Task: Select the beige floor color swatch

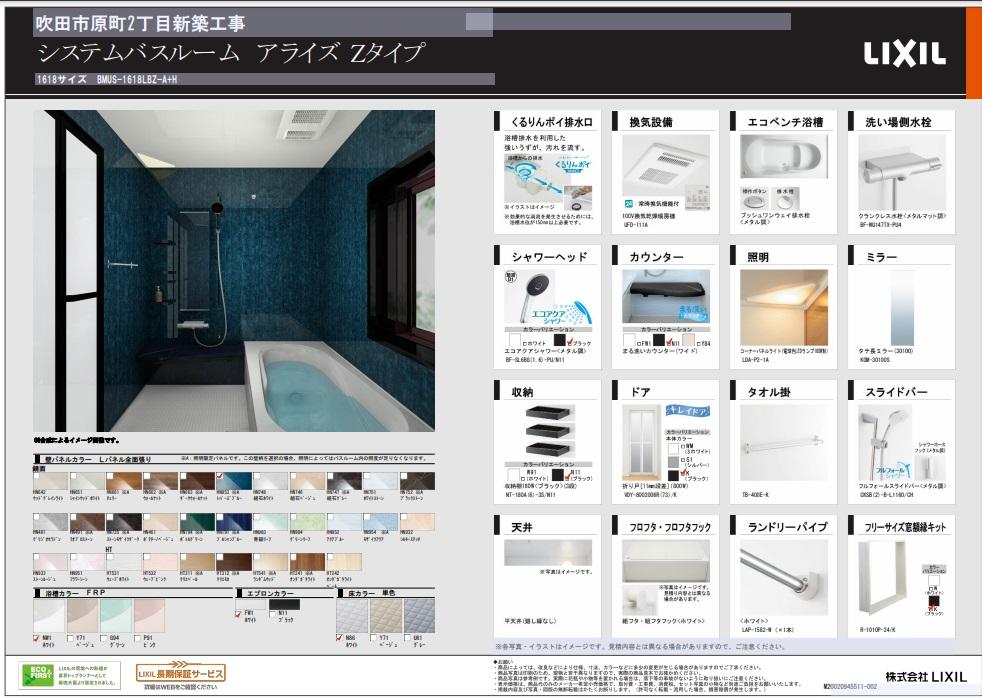Action: (x=386, y=616)
